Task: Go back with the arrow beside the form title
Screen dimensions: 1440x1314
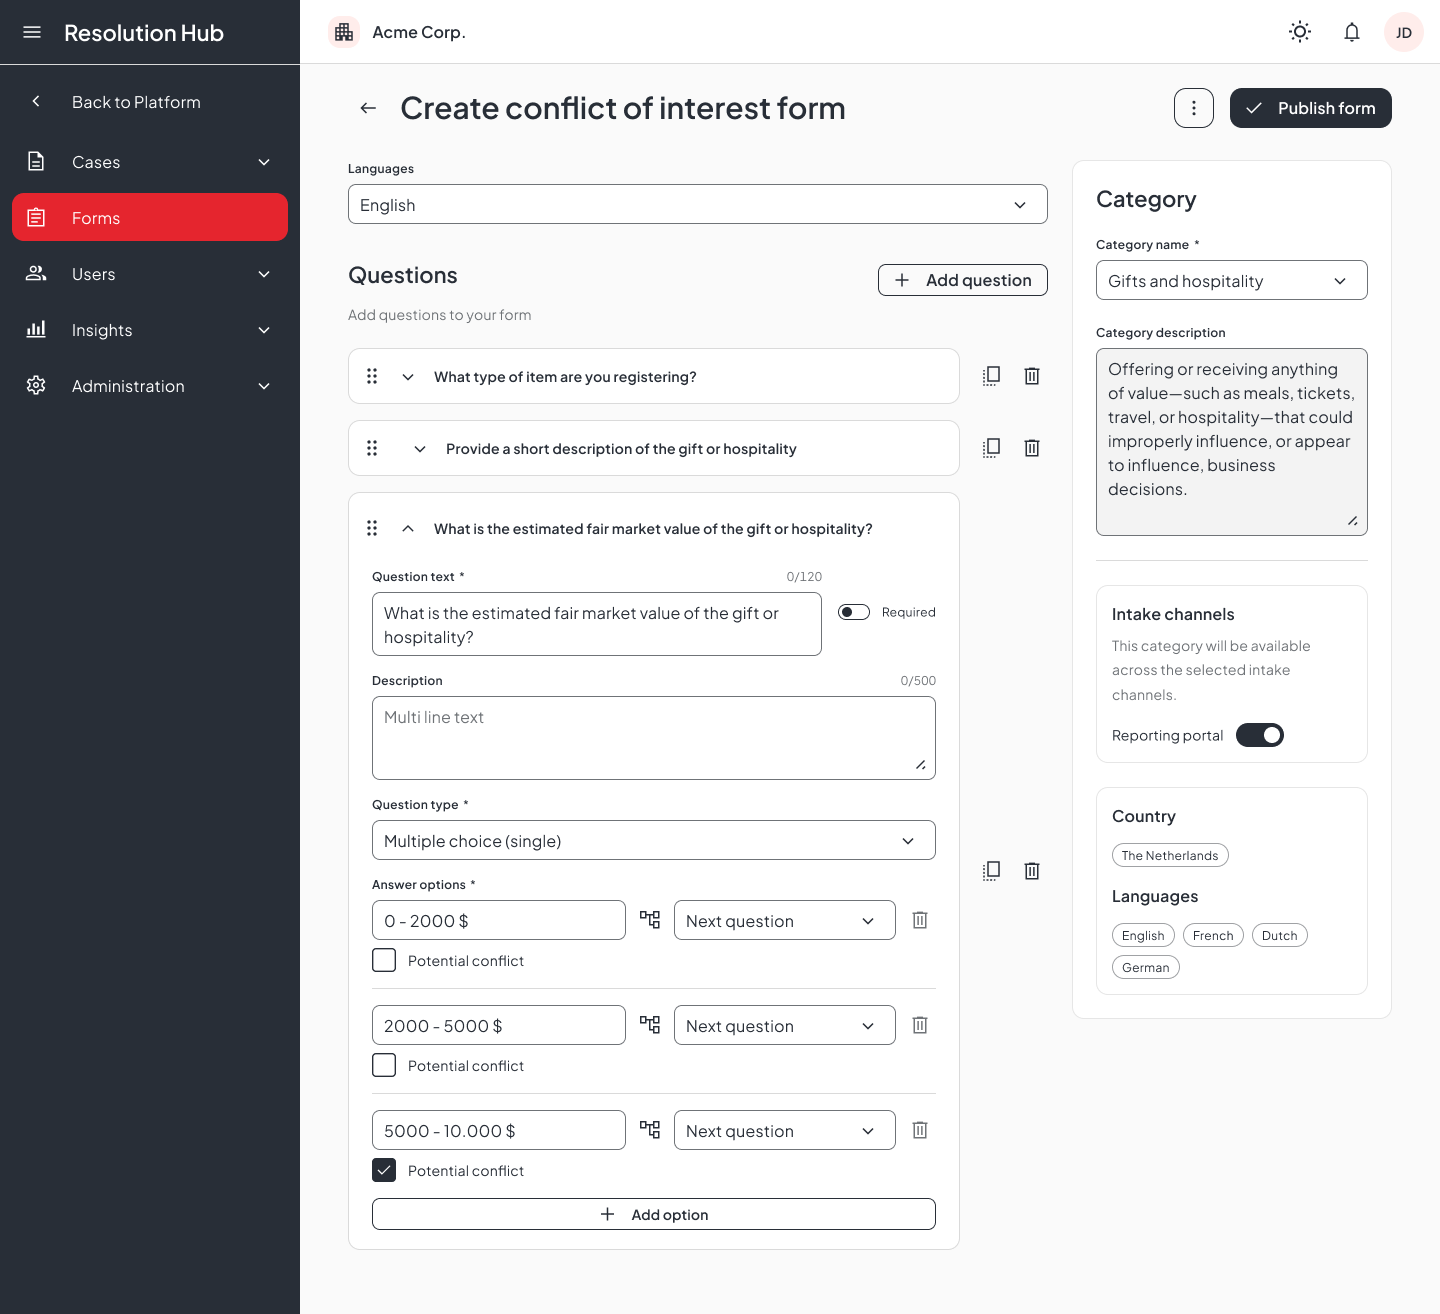Action: [368, 108]
